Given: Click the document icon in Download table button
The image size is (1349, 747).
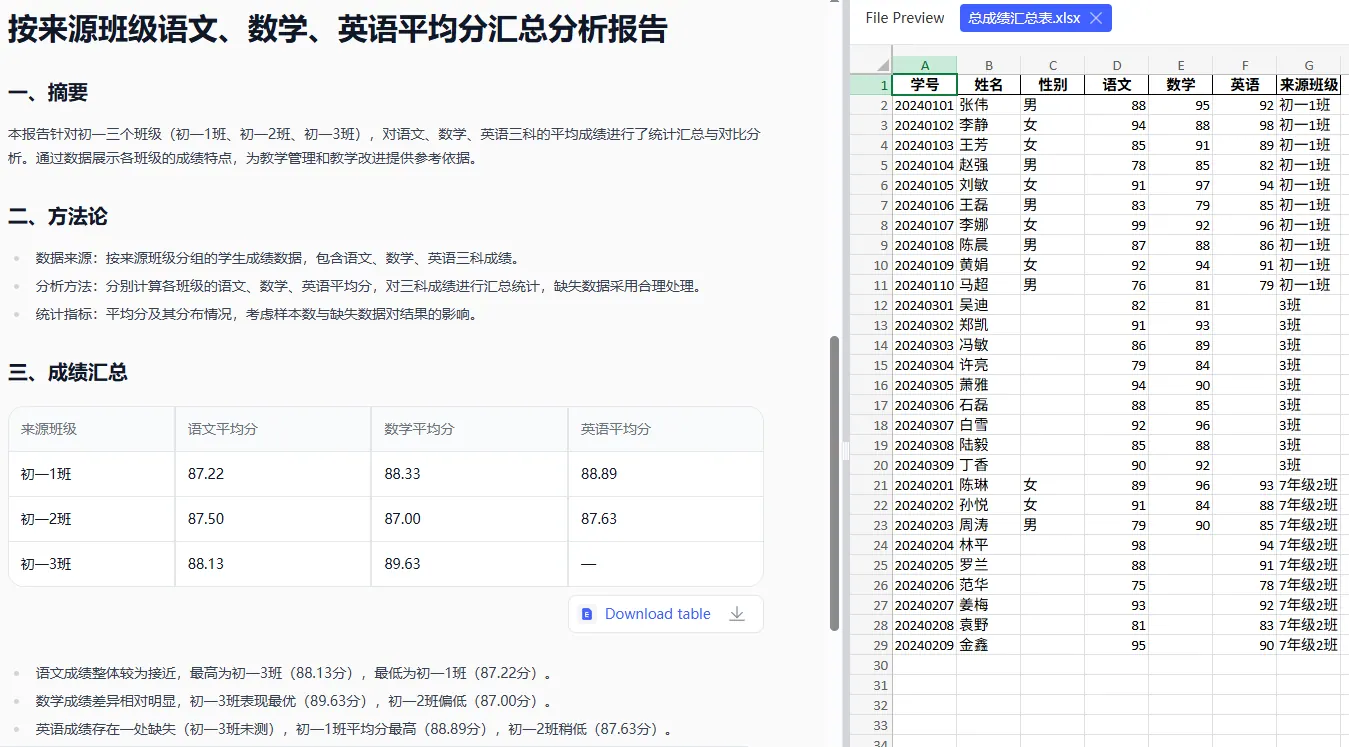Looking at the screenshot, I should pos(588,614).
